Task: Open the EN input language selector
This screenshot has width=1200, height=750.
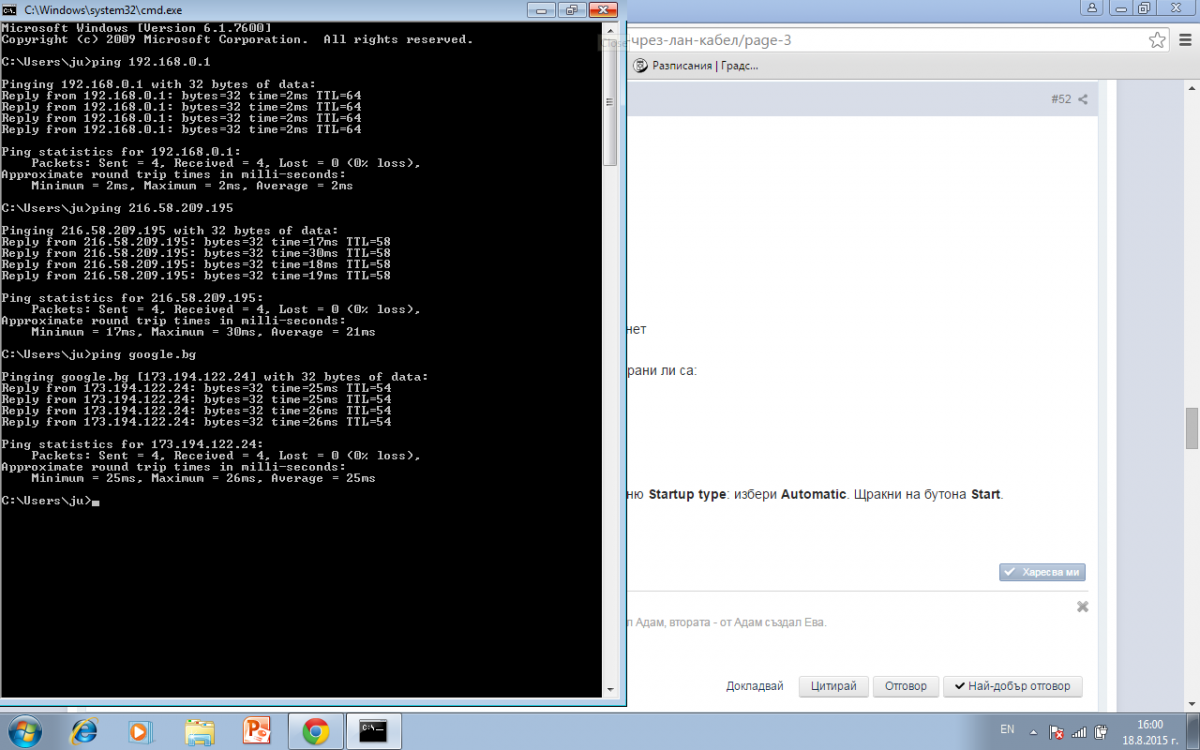Action: pyautogui.click(x=1007, y=729)
